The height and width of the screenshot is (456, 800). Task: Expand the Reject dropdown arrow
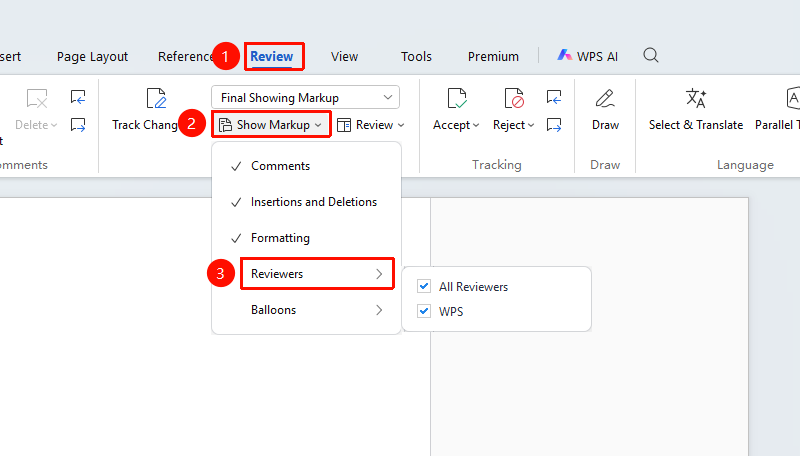pos(531,125)
